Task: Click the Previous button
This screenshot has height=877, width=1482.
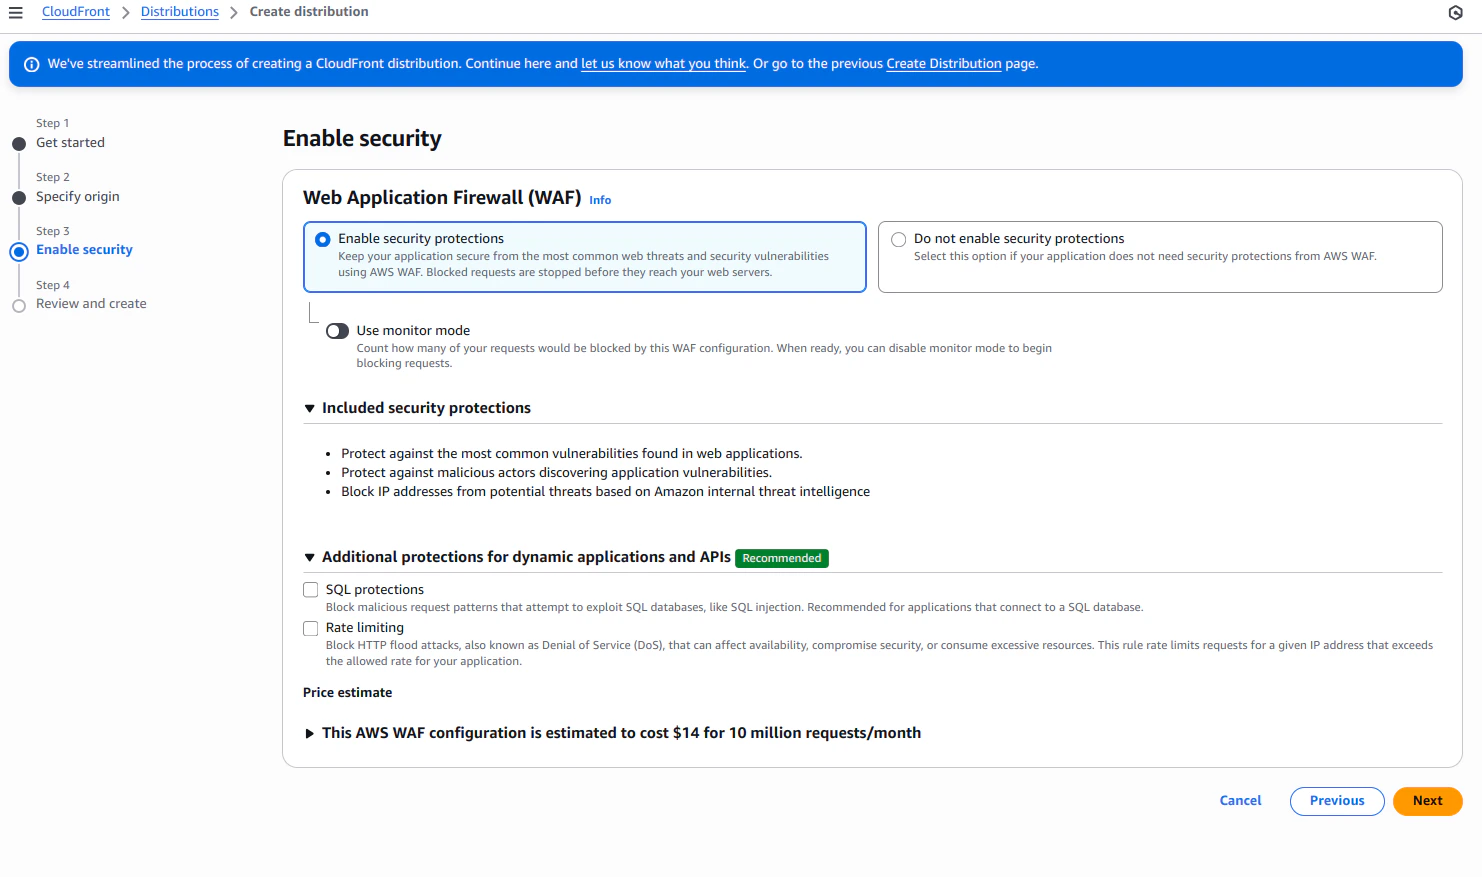Action: (1337, 801)
